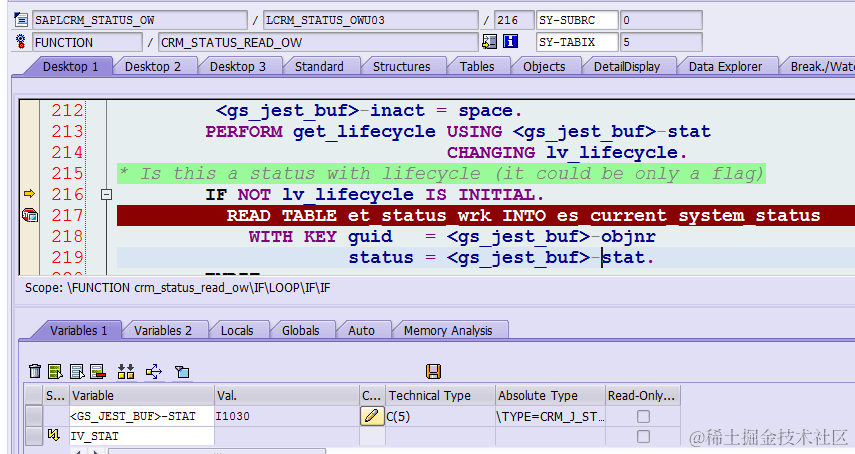
Task: Click the Val. column header
Action: coord(287,395)
